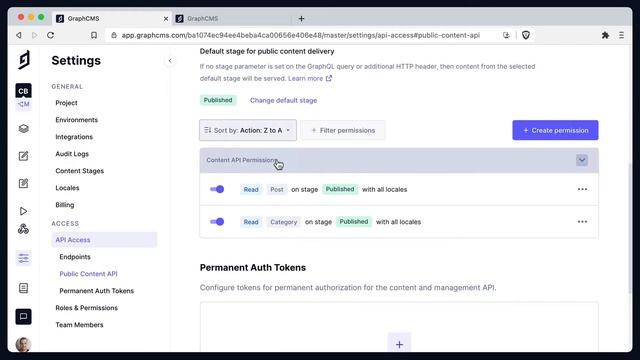Open the Webhooks icon

tap(23, 229)
